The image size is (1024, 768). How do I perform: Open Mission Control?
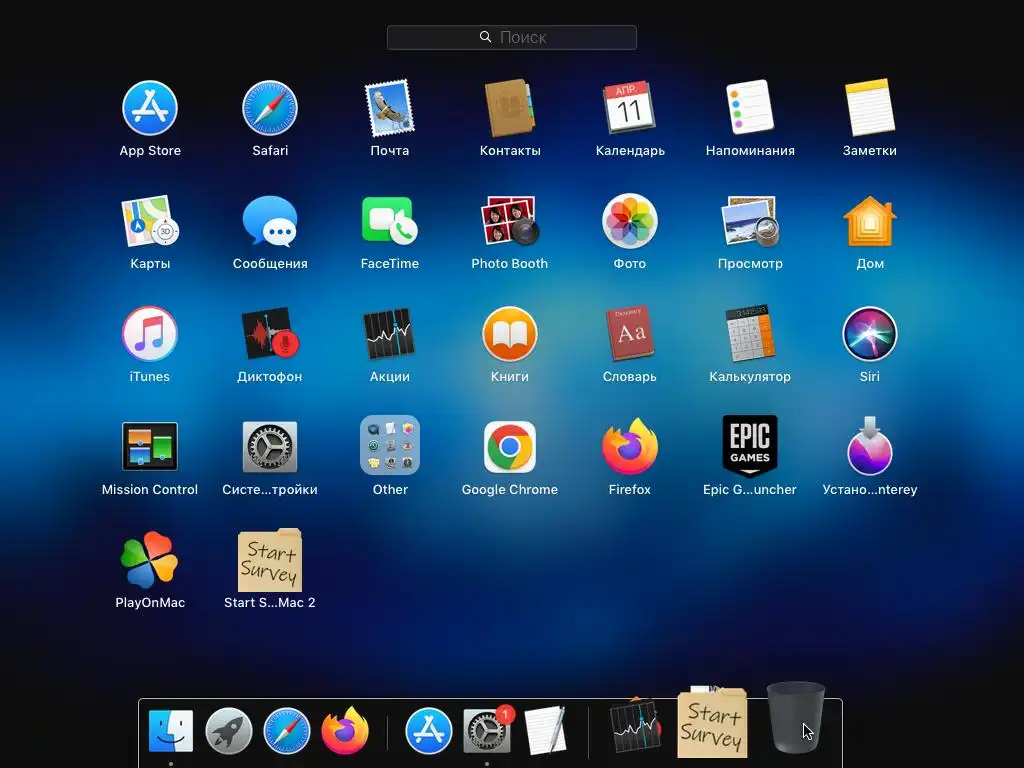point(150,447)
